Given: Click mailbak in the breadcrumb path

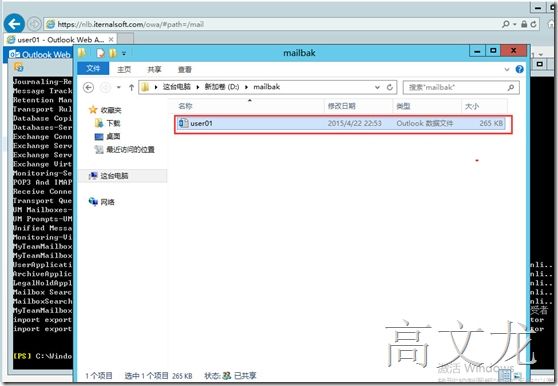Looking at the screenshot, I should 267,87.
